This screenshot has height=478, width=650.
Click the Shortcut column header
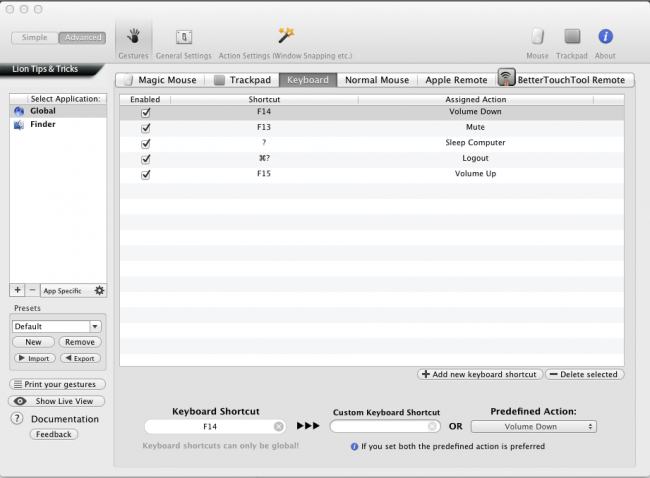[264, 99]
